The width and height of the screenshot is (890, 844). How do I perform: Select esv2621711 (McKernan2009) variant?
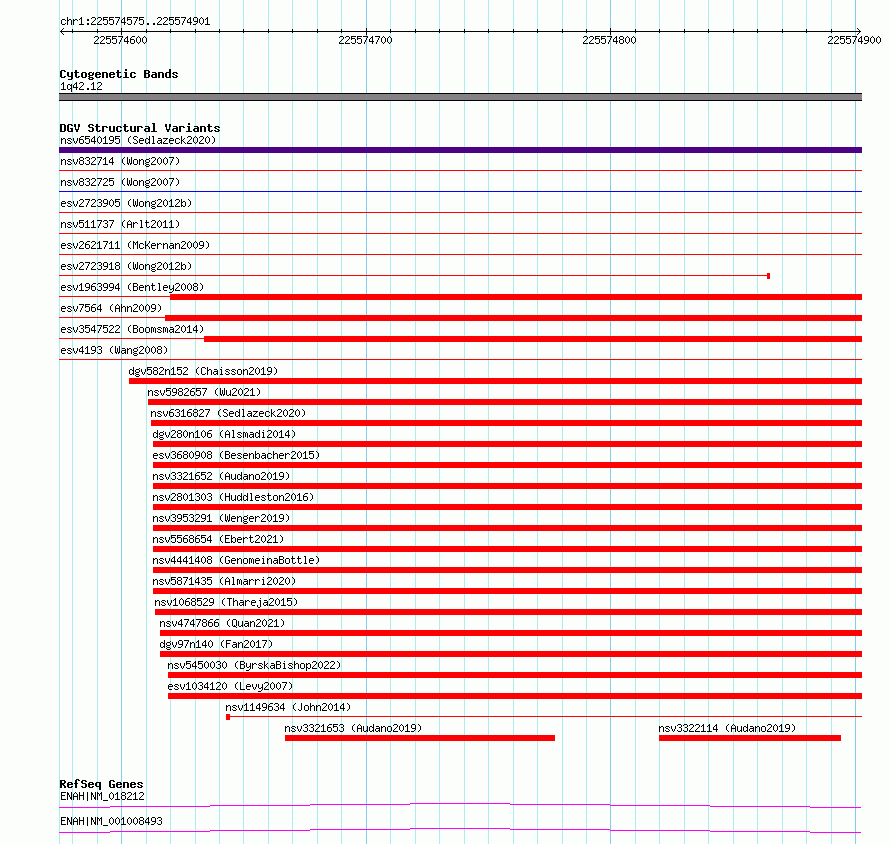[x=135, y=245]
